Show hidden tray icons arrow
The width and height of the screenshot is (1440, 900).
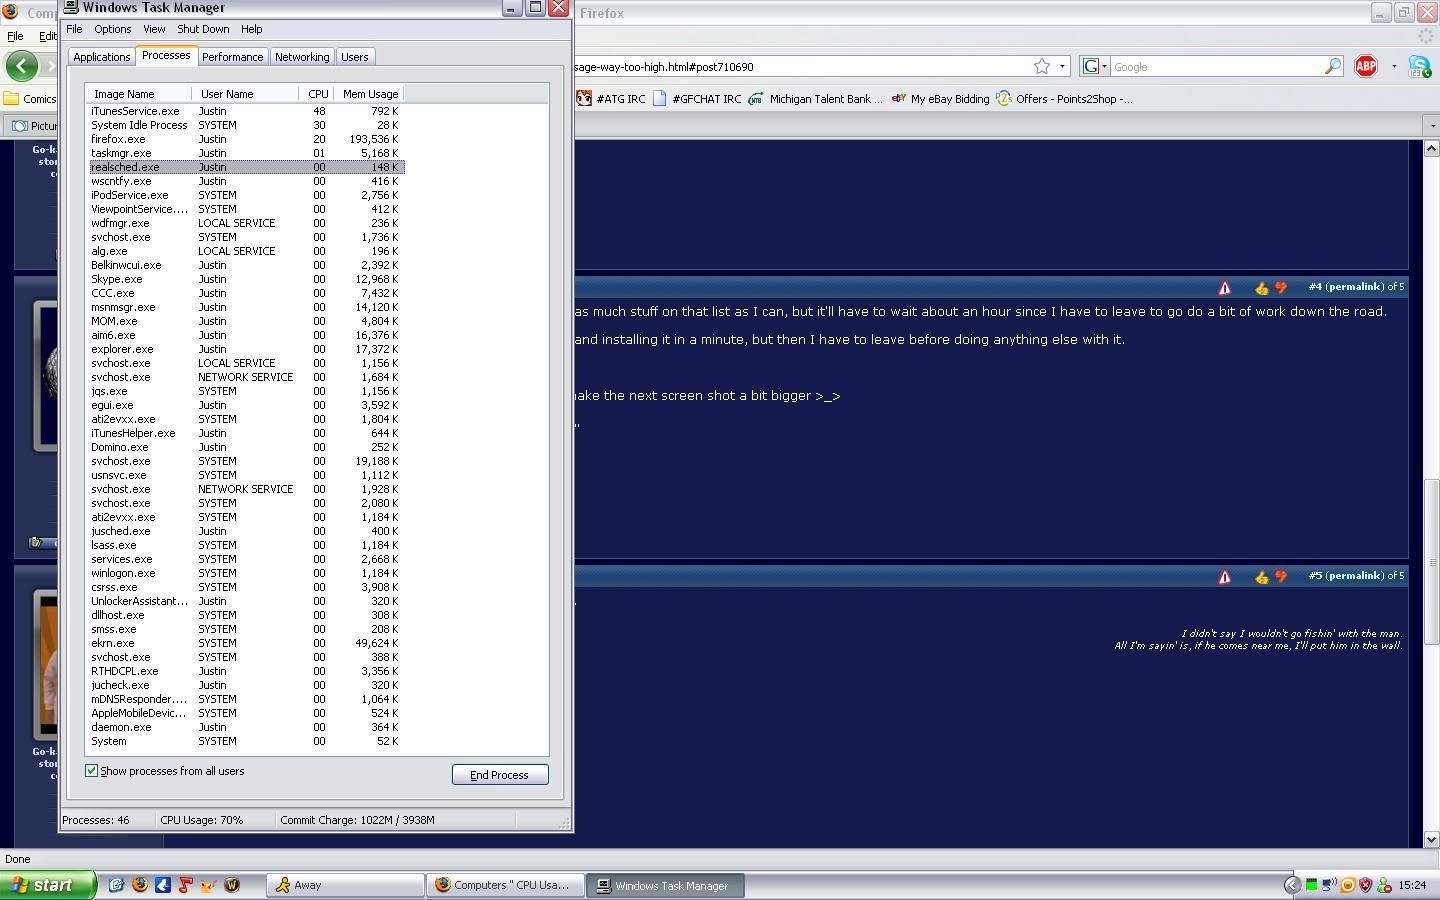point(1292,885)
